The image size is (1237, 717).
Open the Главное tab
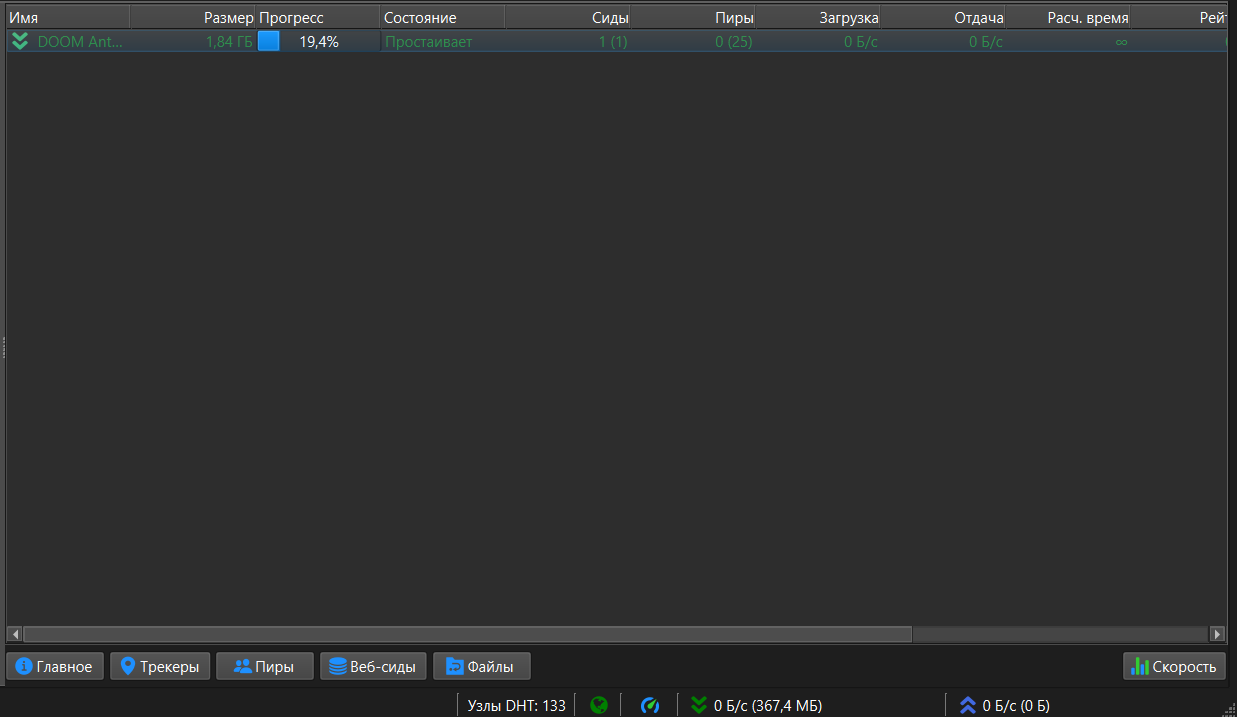(55, 666)
